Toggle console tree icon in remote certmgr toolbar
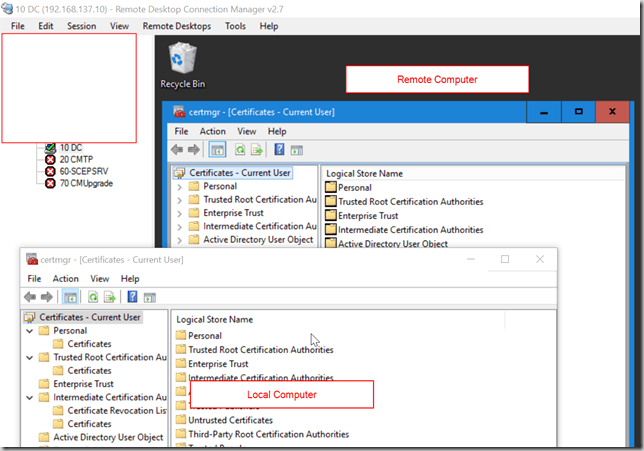 click(x=217, y=150)
